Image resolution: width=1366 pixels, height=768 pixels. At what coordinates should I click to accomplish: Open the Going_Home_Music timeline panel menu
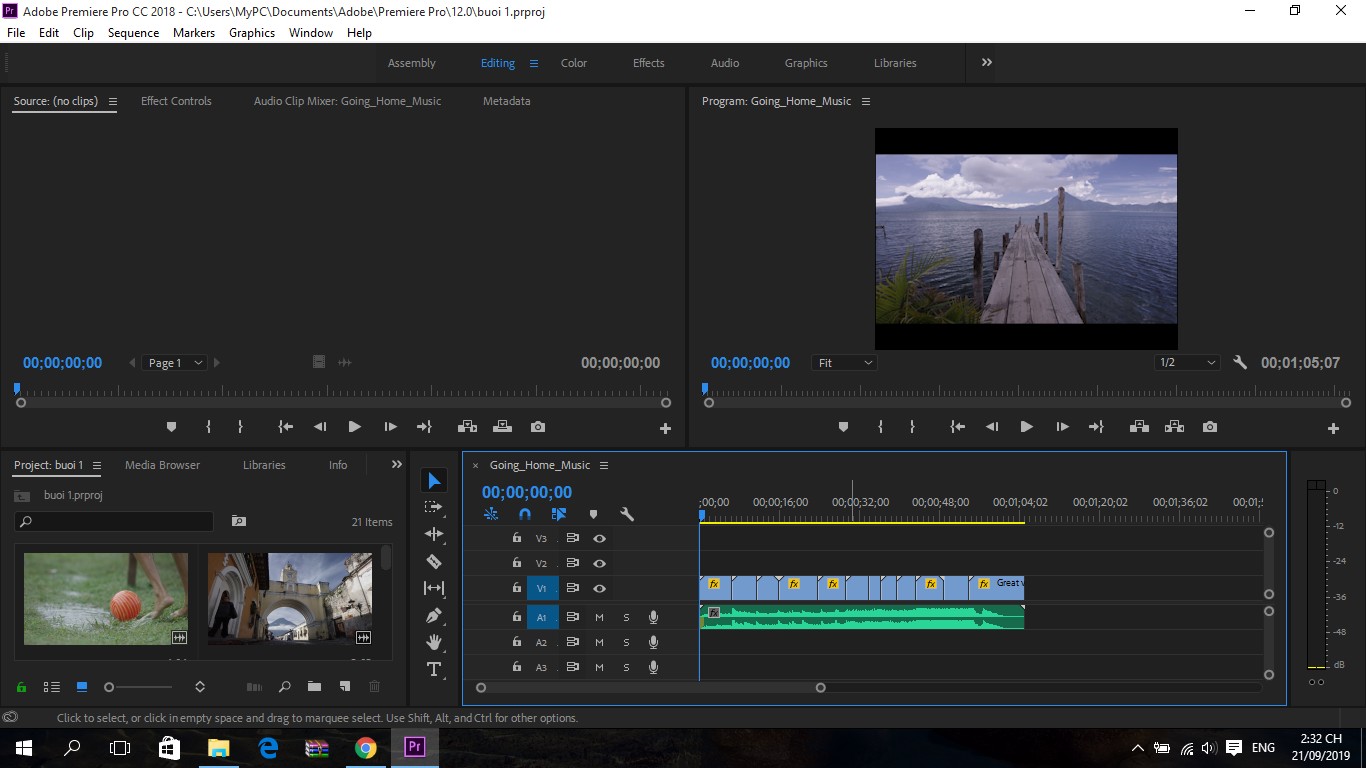(x=604, y=465)
